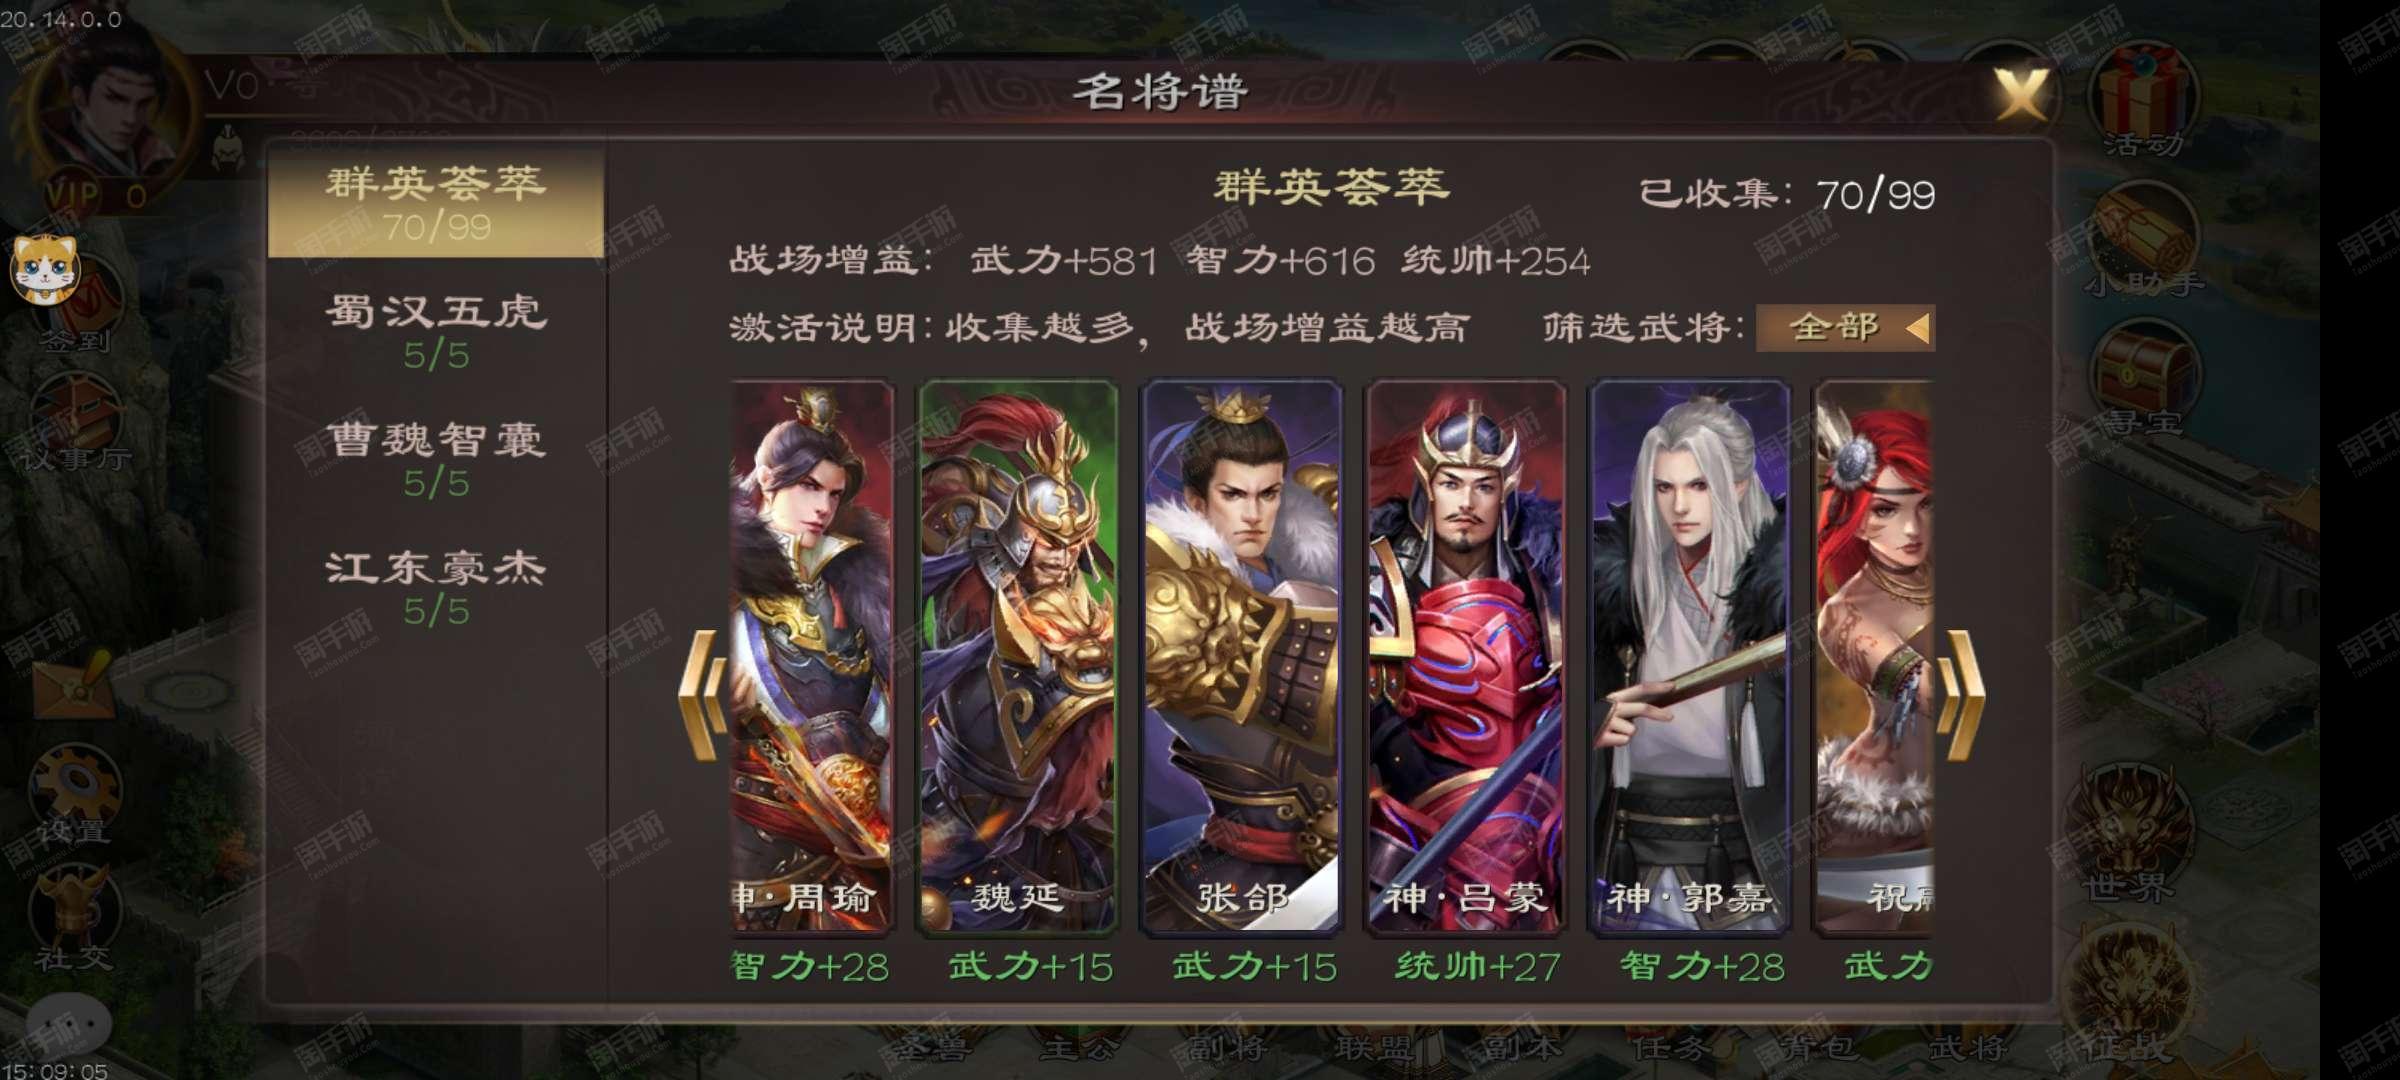This screenshot has height=1080, width=2400.
Task: Tap the cat mascot icon
Action: coord(45,269)
